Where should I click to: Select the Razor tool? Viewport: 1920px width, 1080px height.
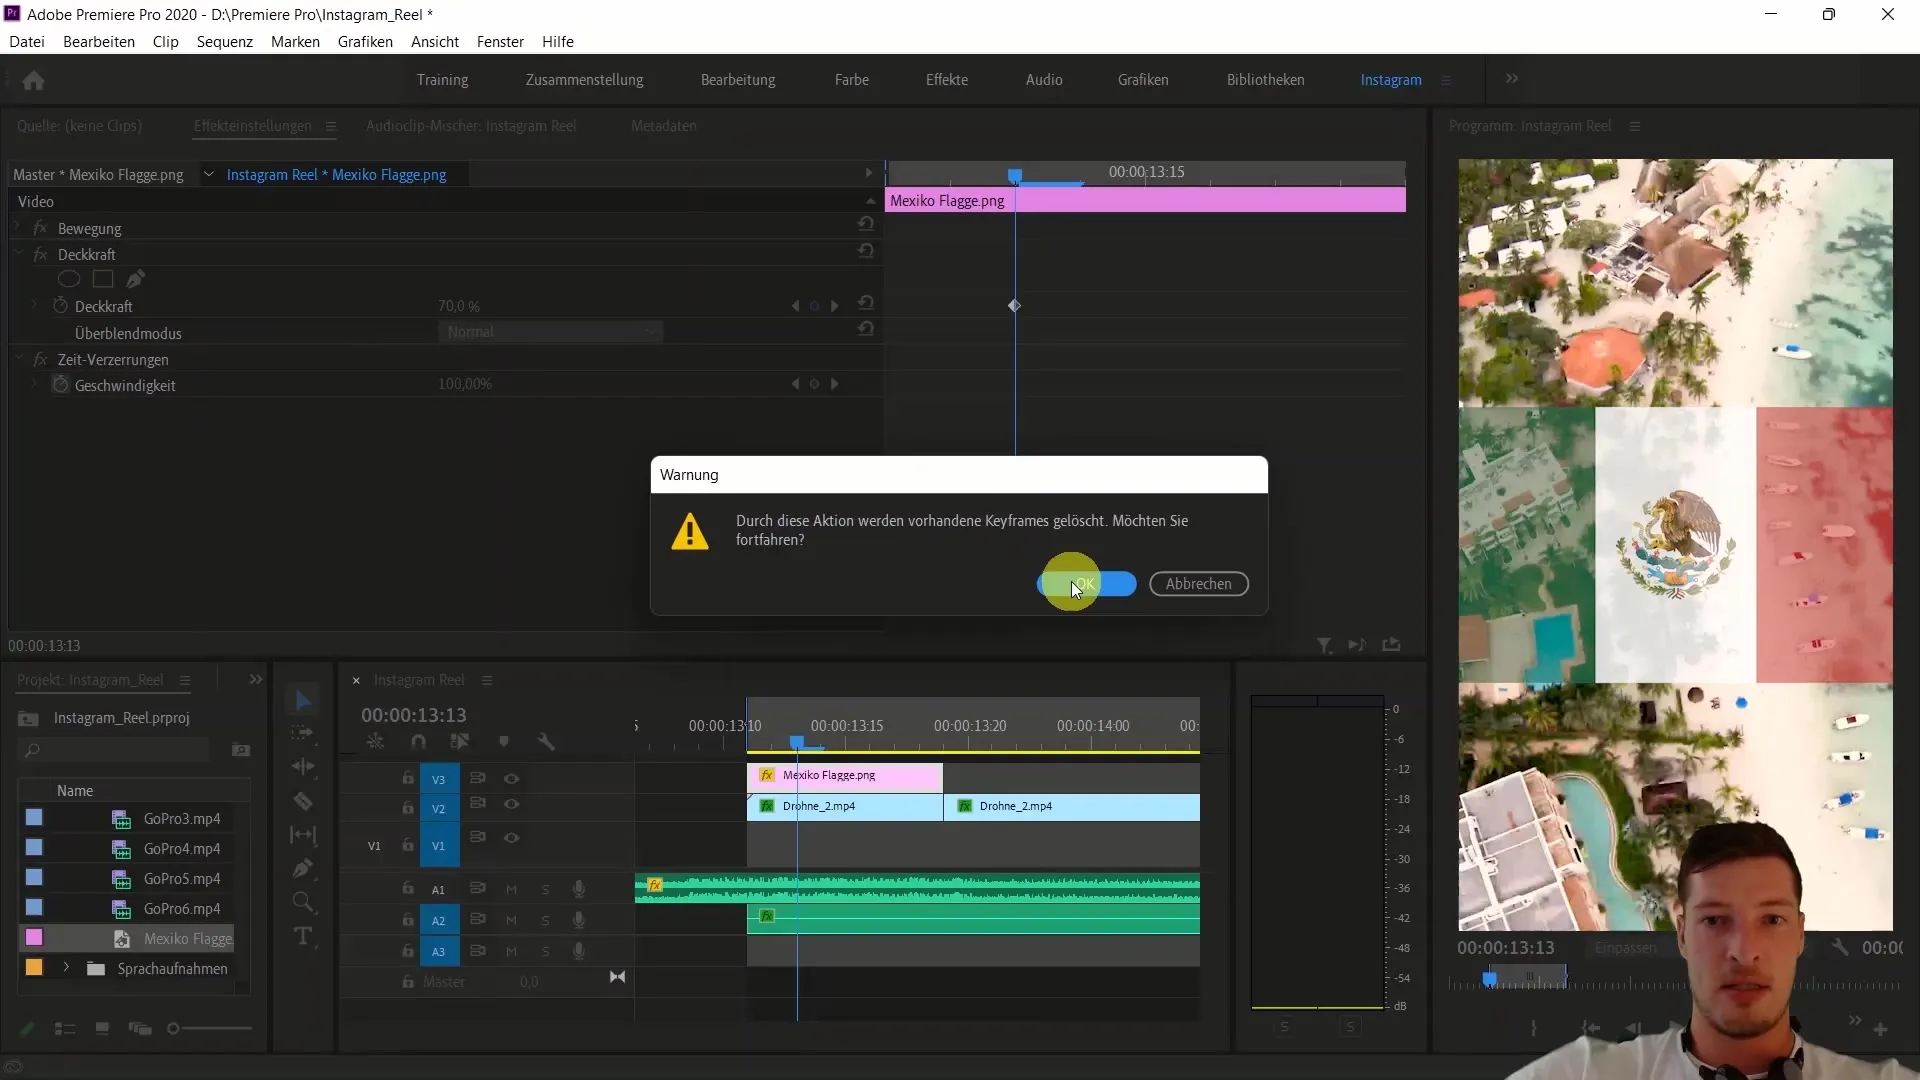[x=303, y=801]
